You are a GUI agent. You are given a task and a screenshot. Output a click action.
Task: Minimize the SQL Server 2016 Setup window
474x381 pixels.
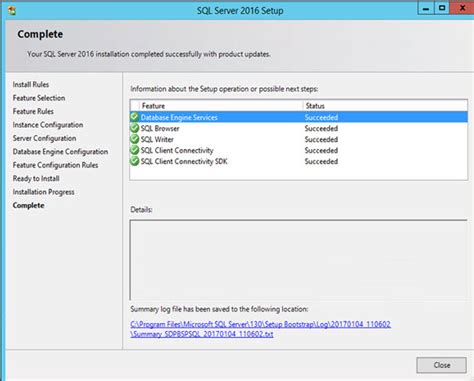pos(426,8)
